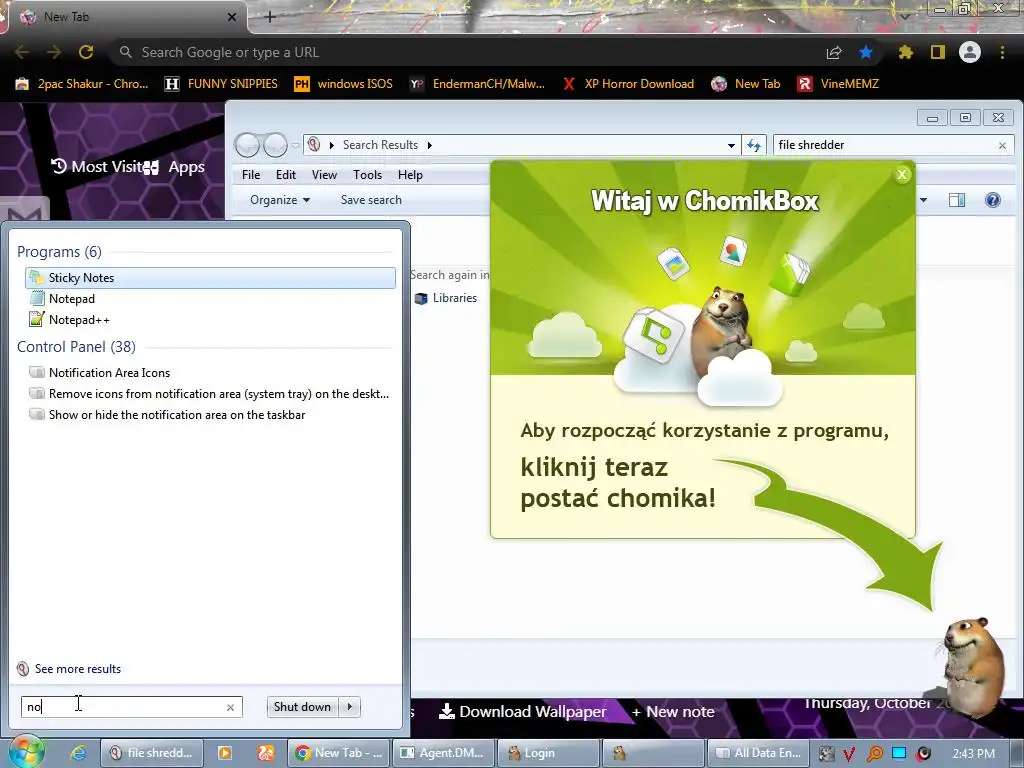Expand the Shut down options arrow
This screenshot has width=1024, height=768.
tap(349, 707)
